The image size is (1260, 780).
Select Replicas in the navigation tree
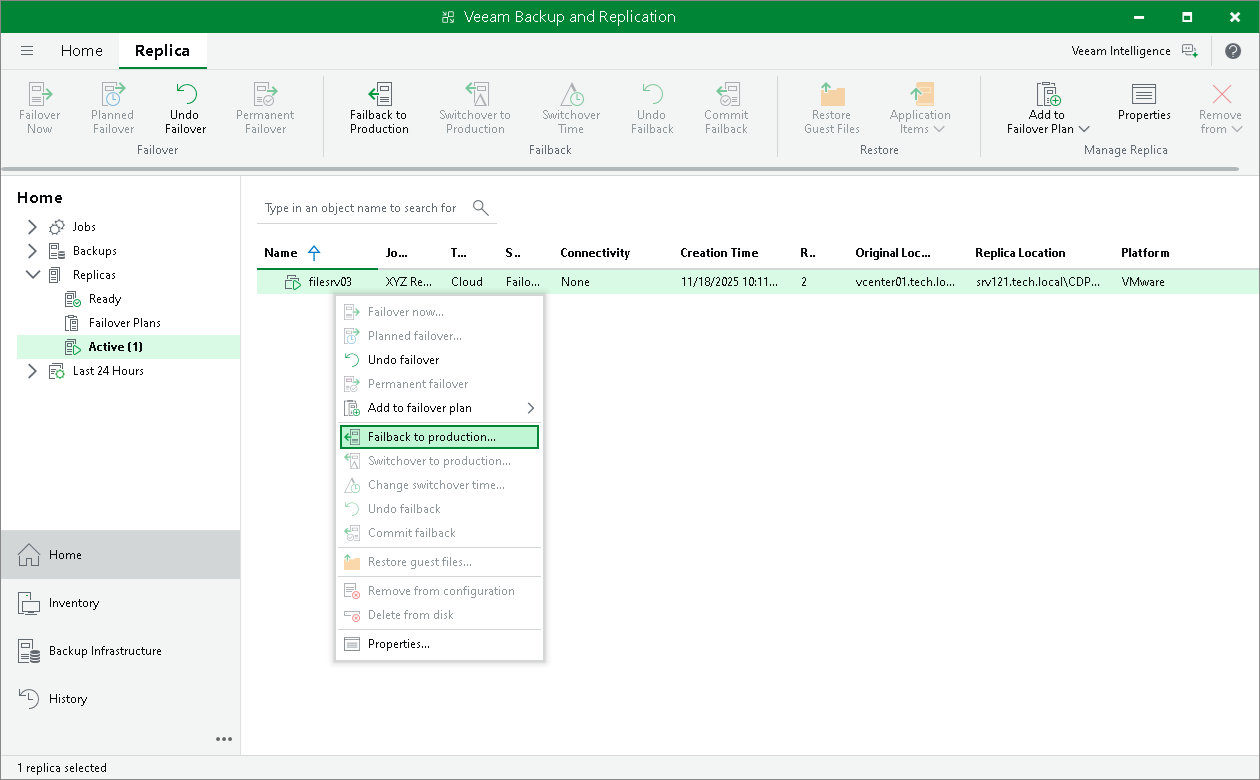(94, 275)
